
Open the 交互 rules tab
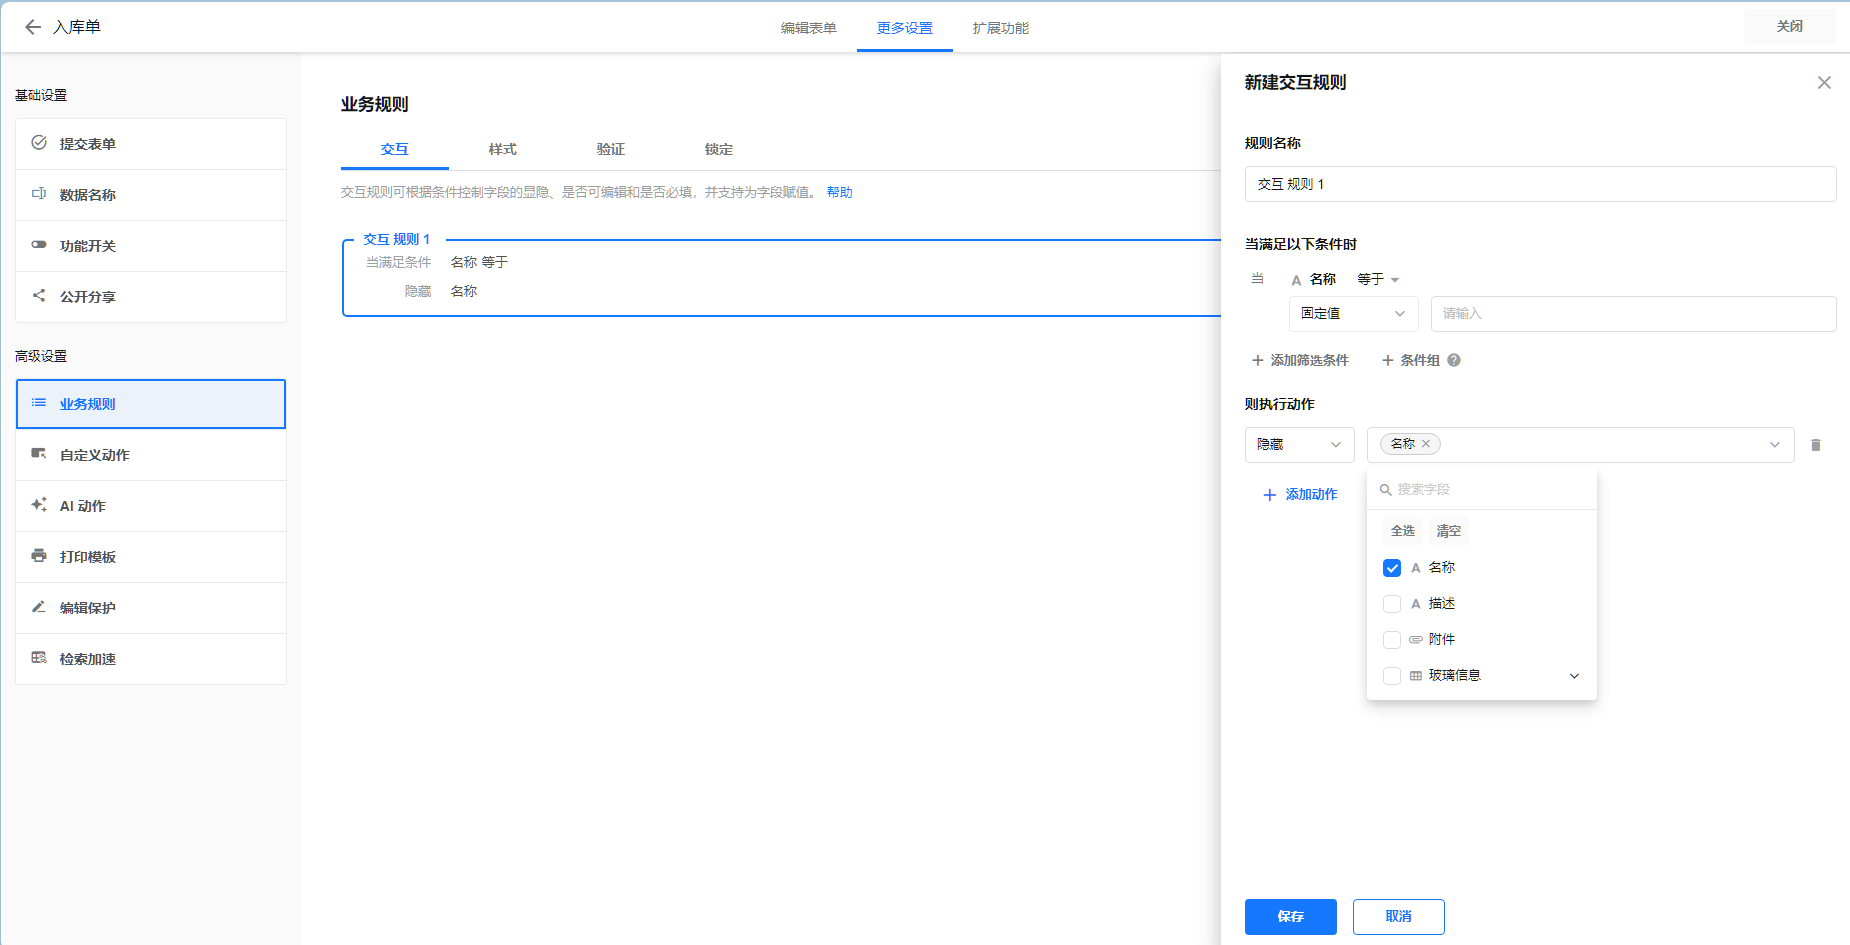pos(395,149)
